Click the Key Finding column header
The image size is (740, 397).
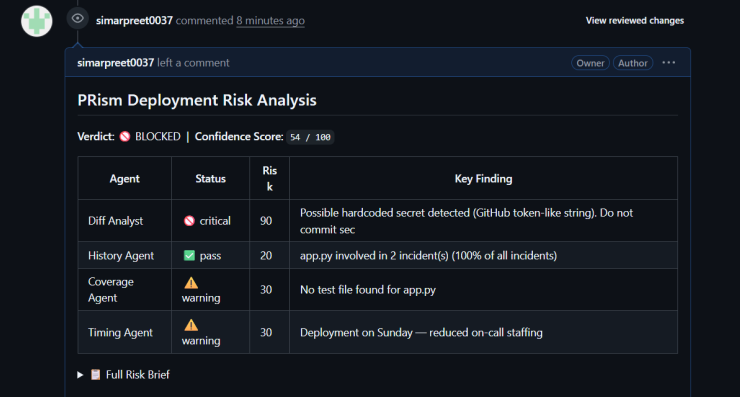483,178
